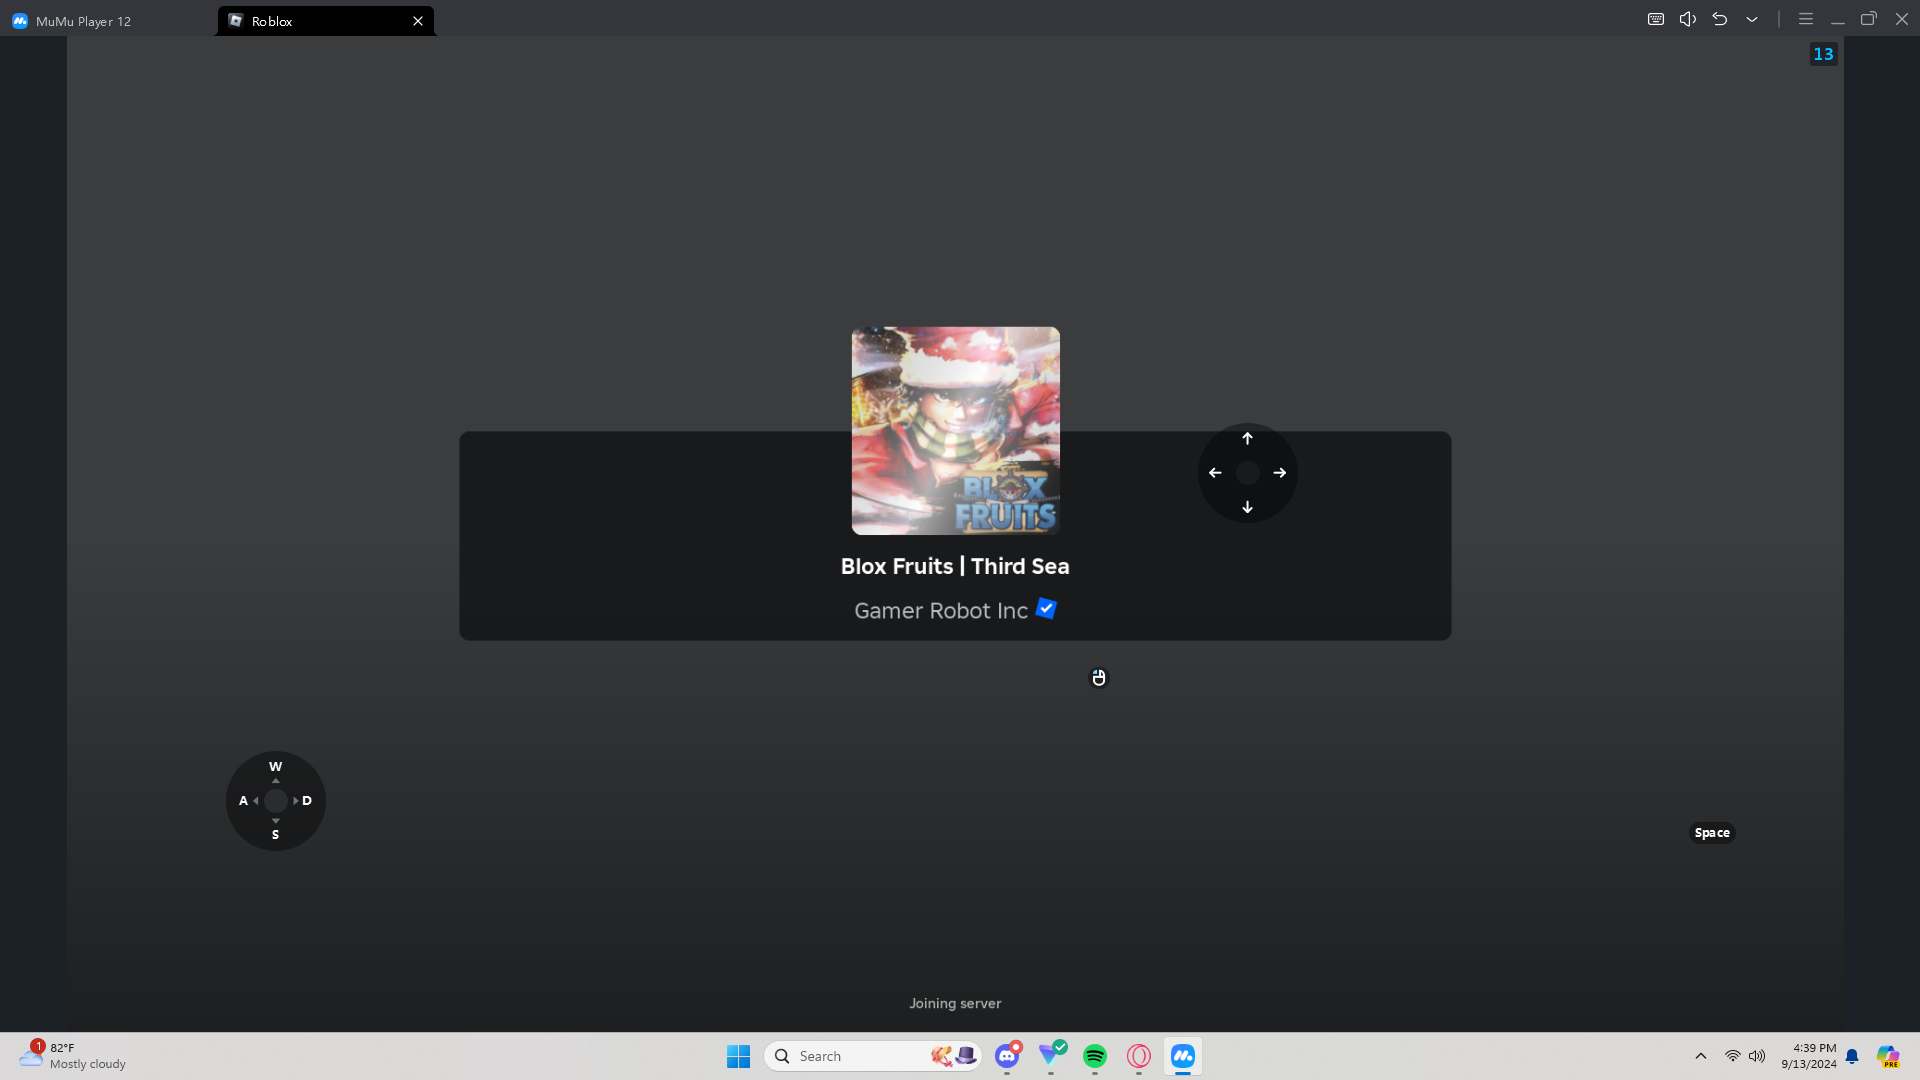Click the Gamer Robot Inc developer name

[x=941, y=611]
